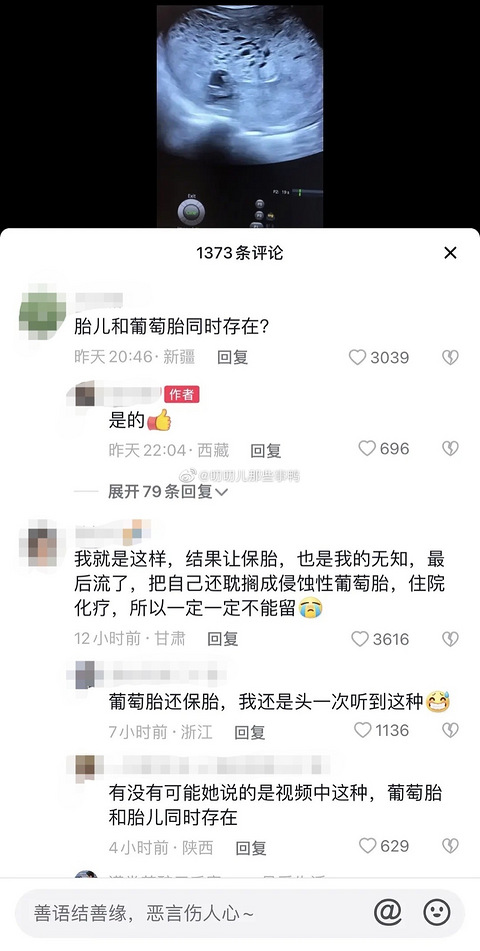This screenshot has width=480, height=951.
Task: Expand 展开79条回复 replies
Action: pyautogui.click(x=167, y=492)
